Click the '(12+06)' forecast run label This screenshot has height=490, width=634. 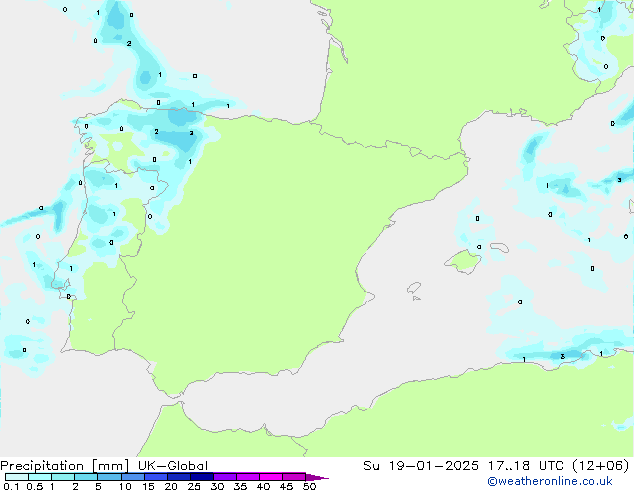click(x=601, y=466)
